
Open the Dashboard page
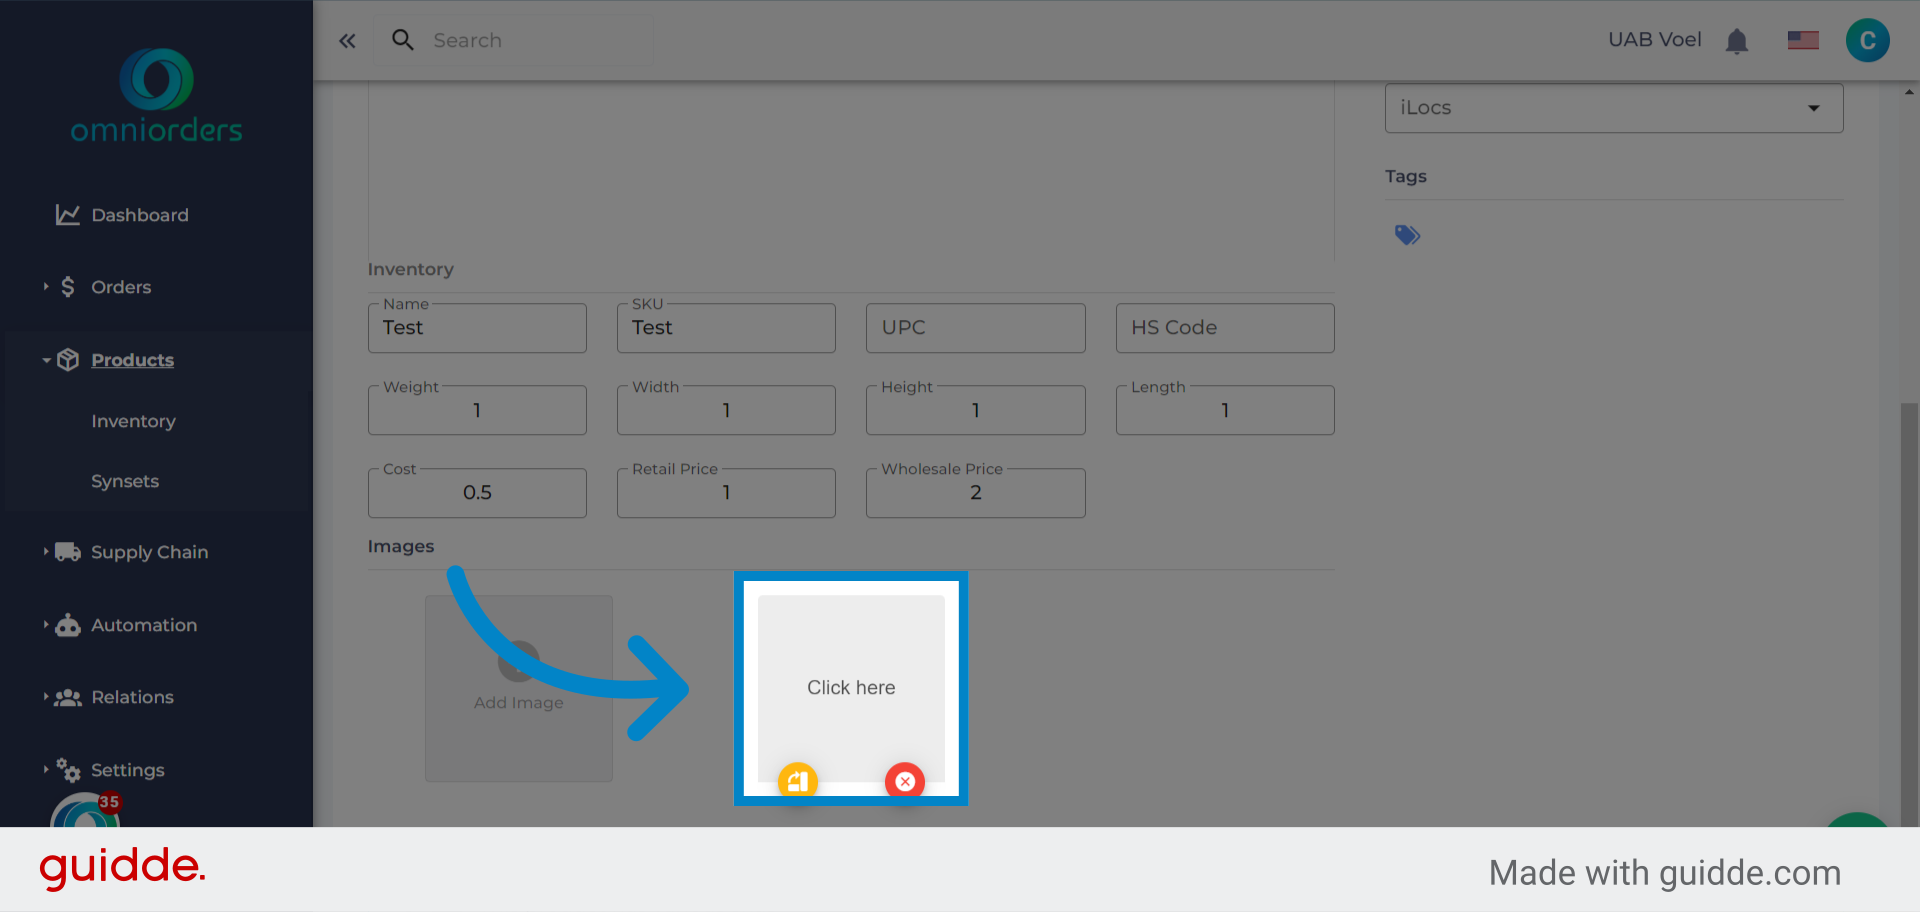coord(140,214)
